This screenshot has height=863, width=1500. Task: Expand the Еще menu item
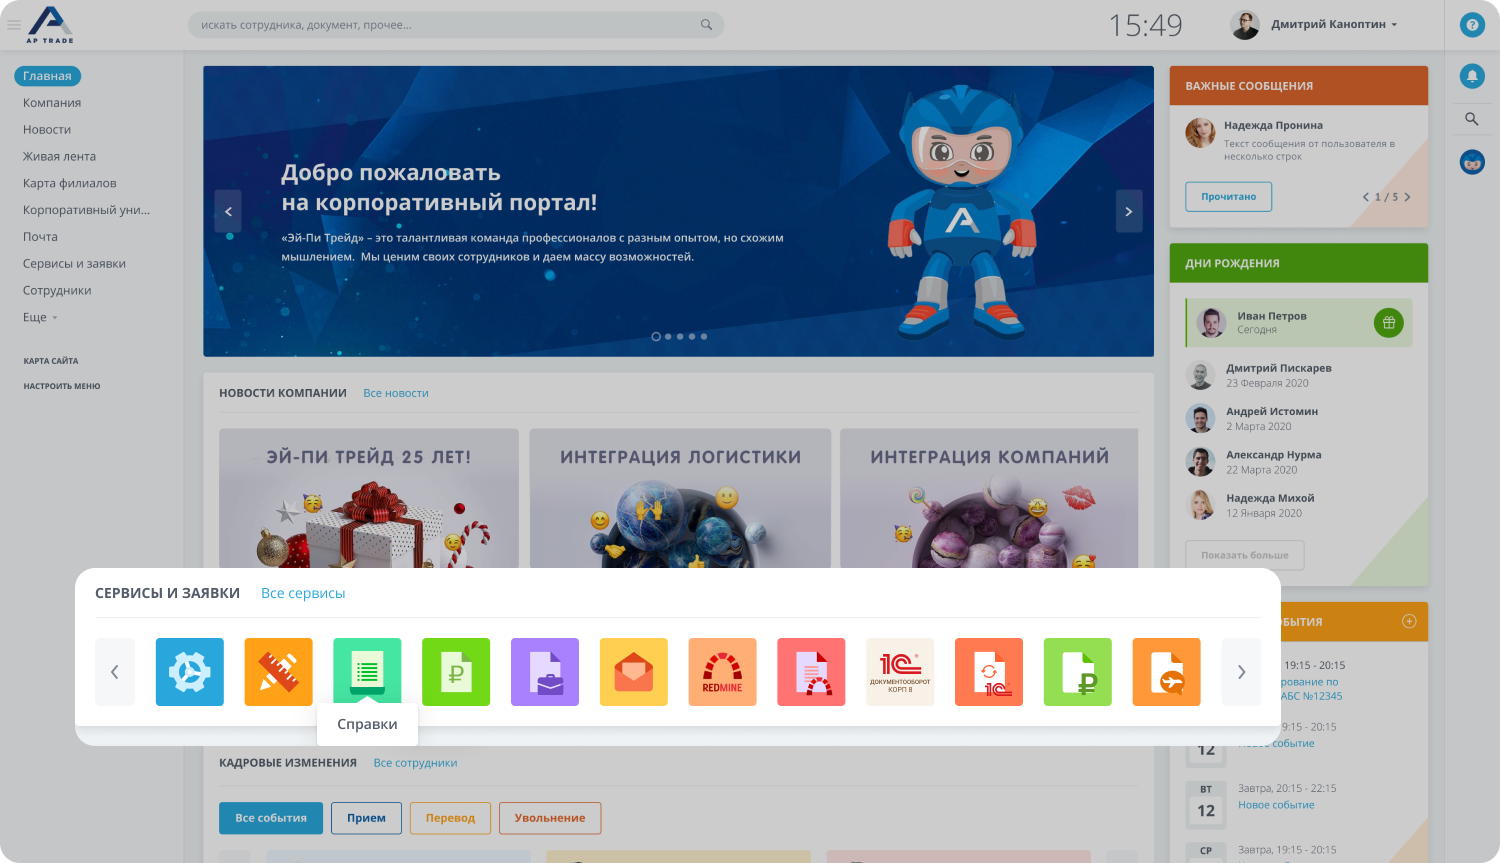coord(40,317)
